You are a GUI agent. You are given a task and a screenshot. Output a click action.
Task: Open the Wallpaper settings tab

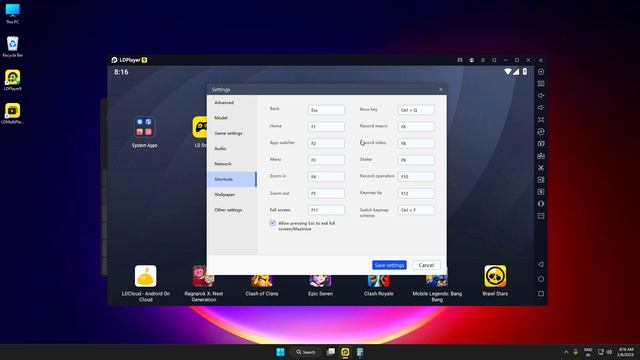pyautogui.click(x=232, y=195)
